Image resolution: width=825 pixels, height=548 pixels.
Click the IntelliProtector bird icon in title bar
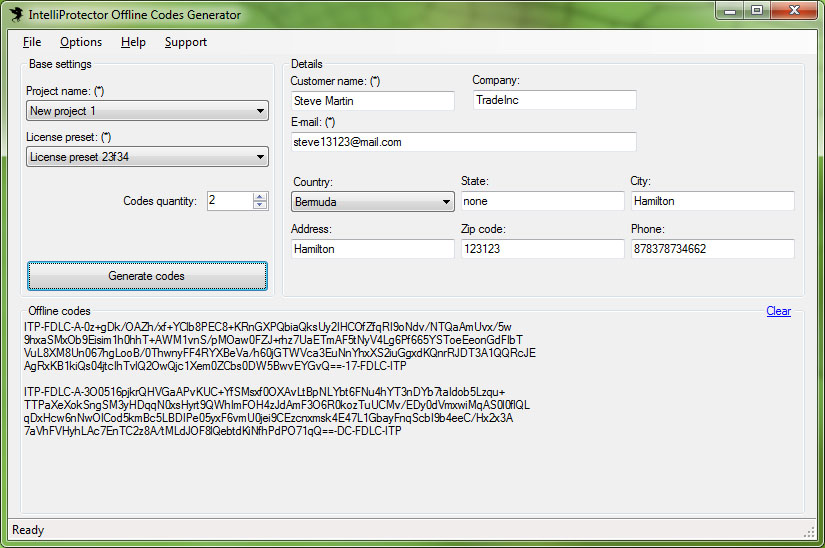point(17,14)
